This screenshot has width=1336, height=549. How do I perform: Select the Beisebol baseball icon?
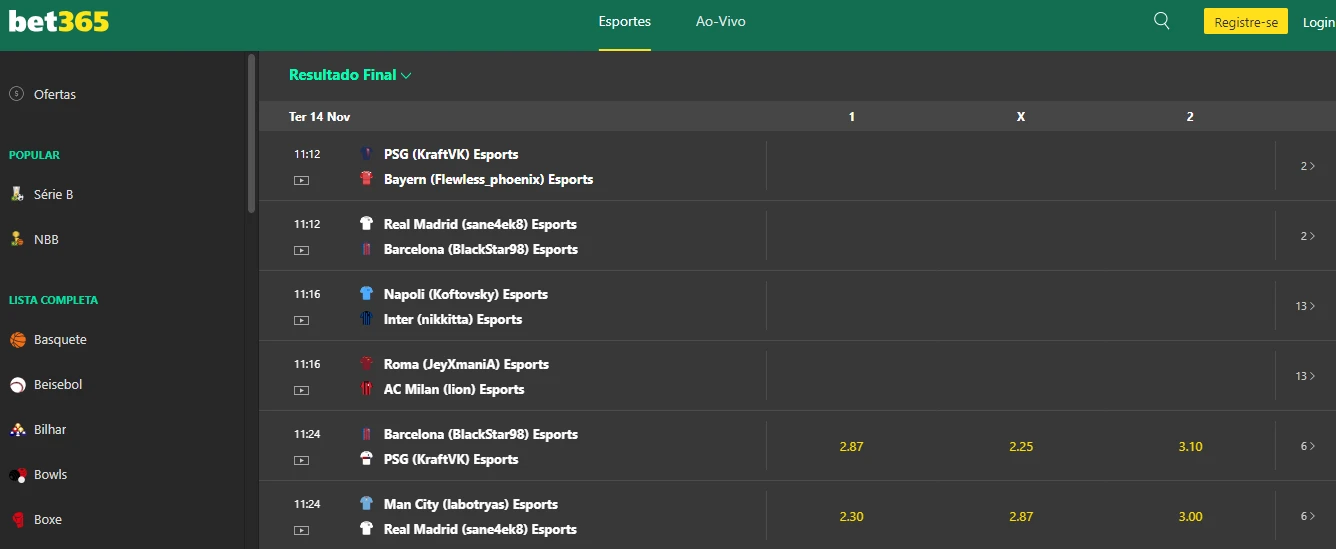(x=18, y=385)
